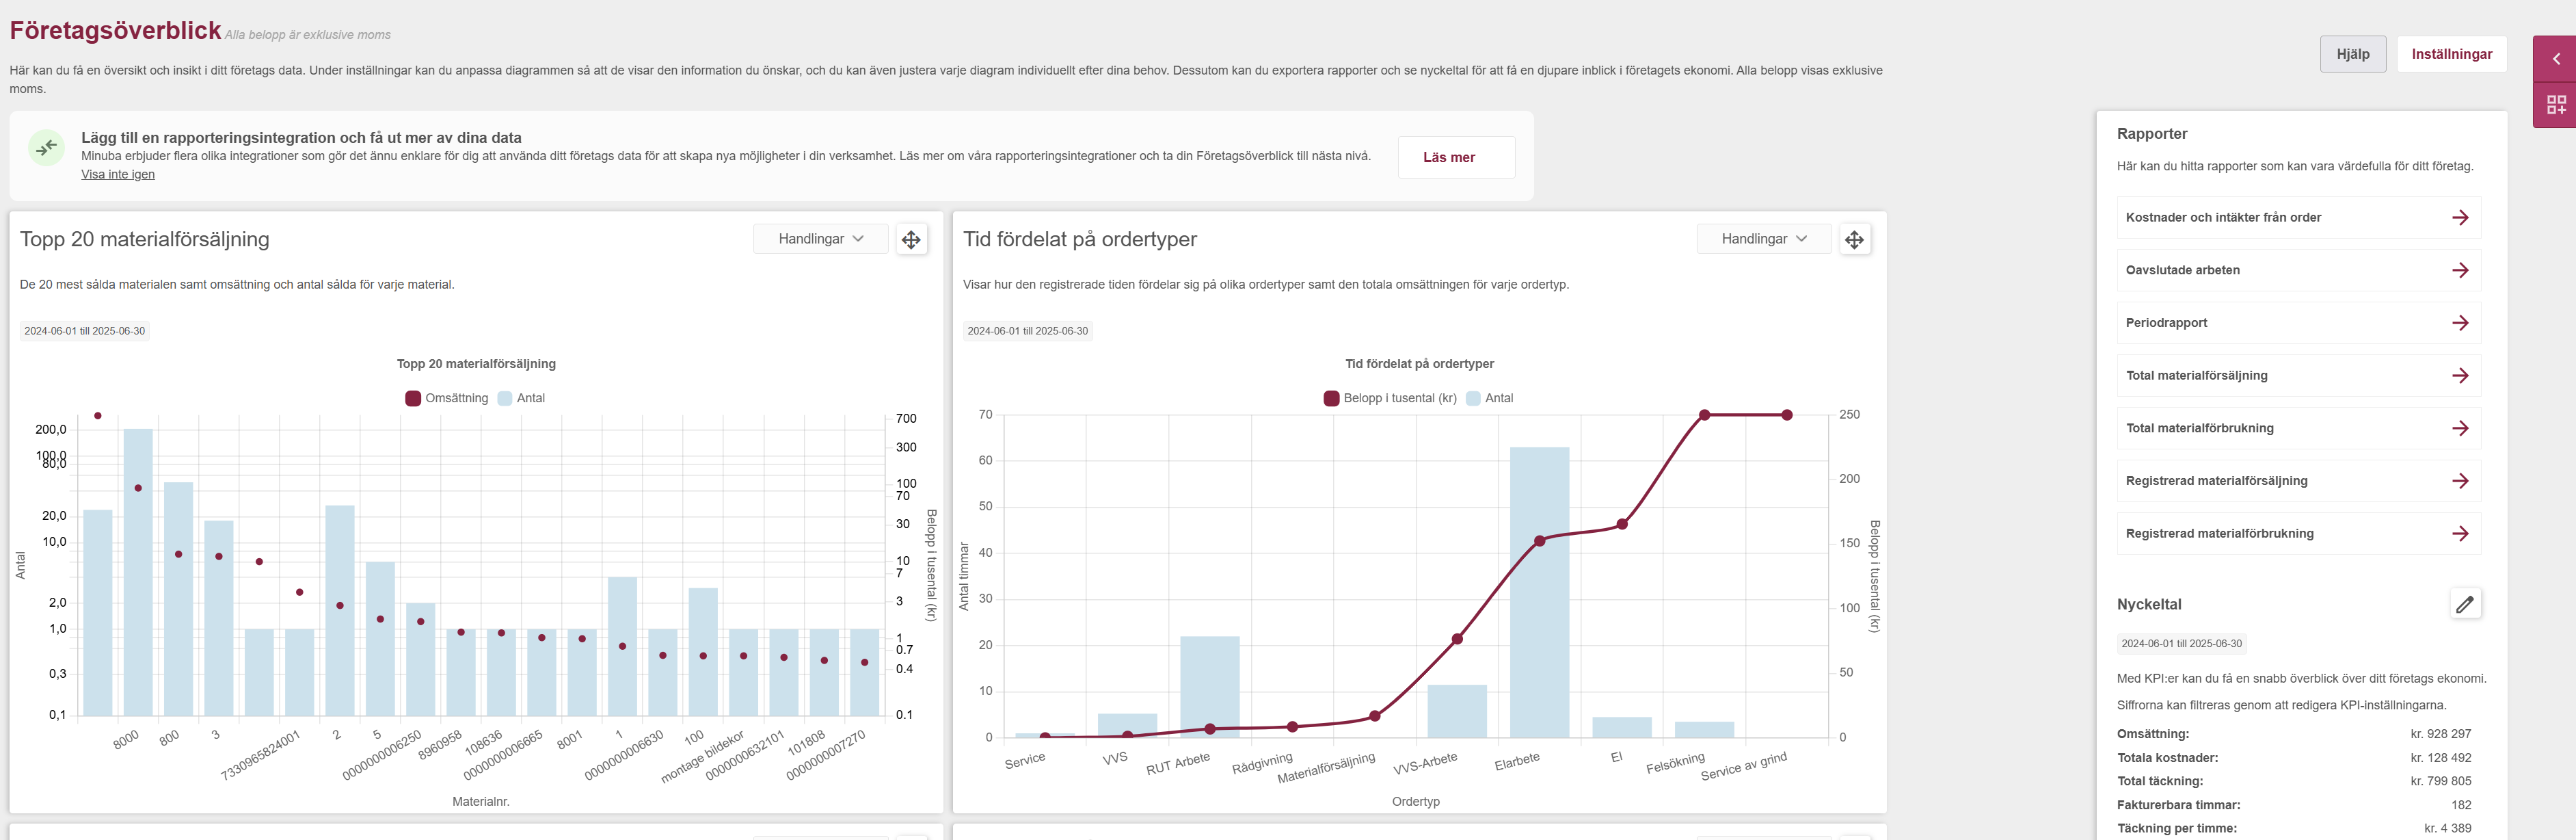Click the arrow icon next to Periodrapport
The width and height of the screenshot is (2576, 840).
[x=2460, y=323]
